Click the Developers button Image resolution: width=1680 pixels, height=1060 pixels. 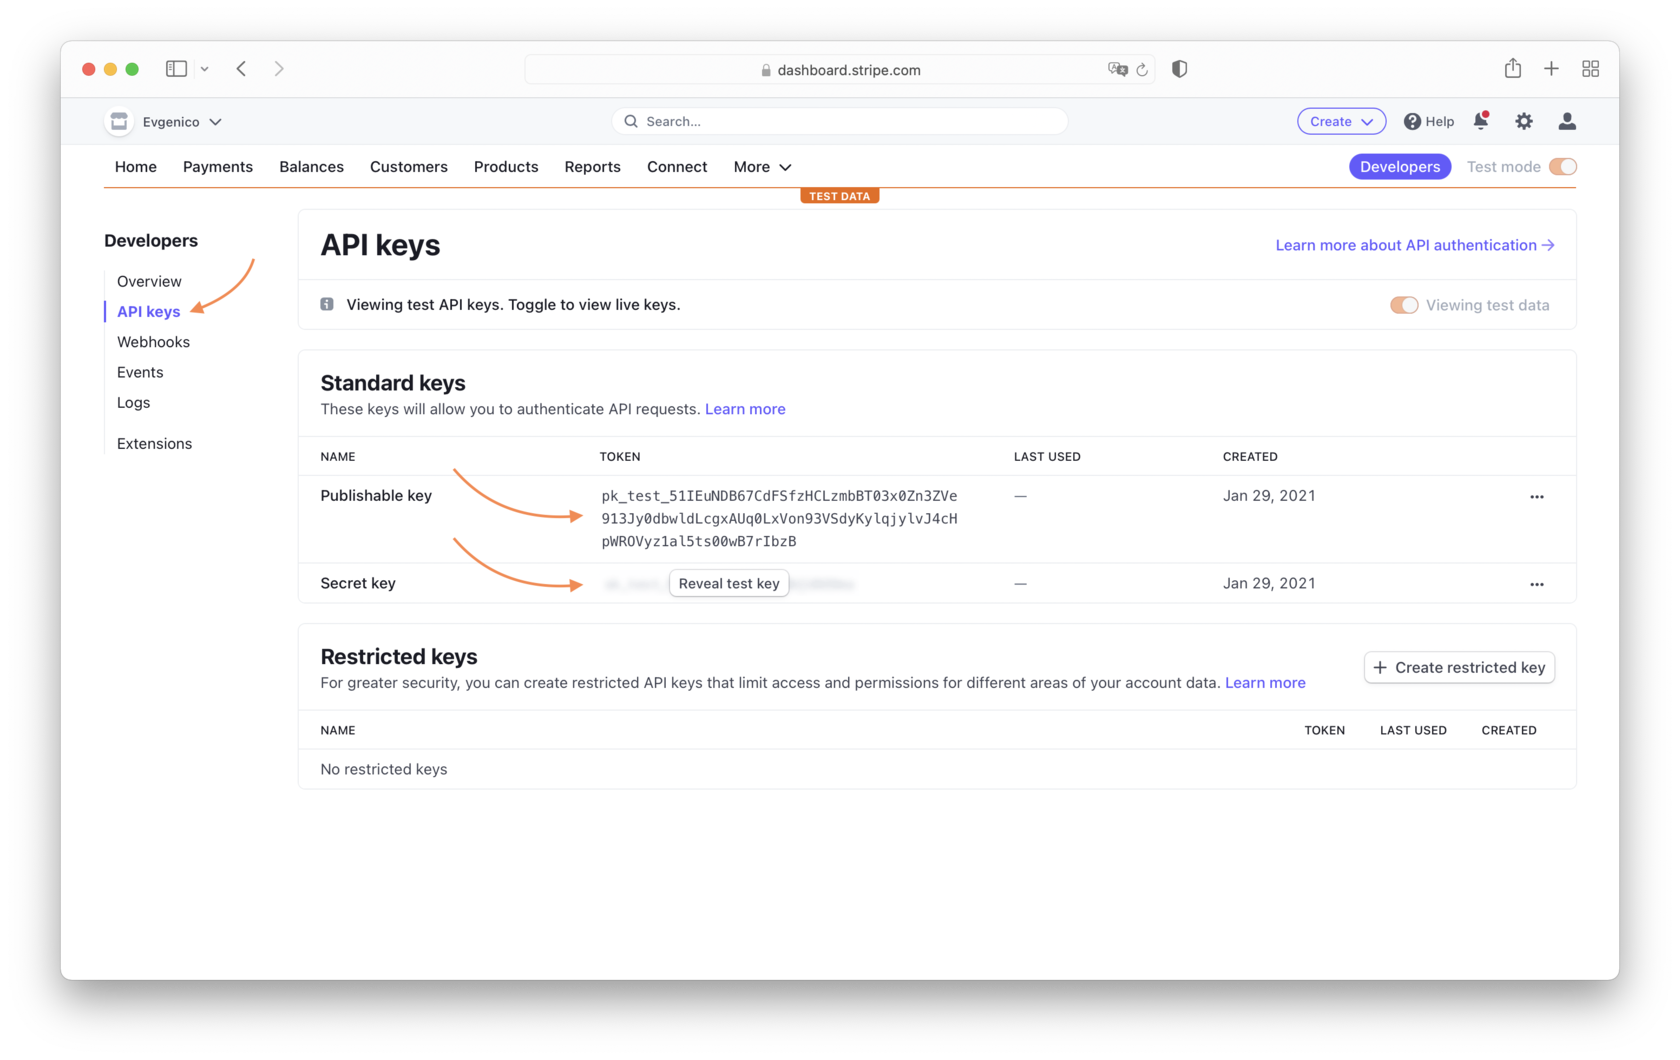[x=1399, y=167]
